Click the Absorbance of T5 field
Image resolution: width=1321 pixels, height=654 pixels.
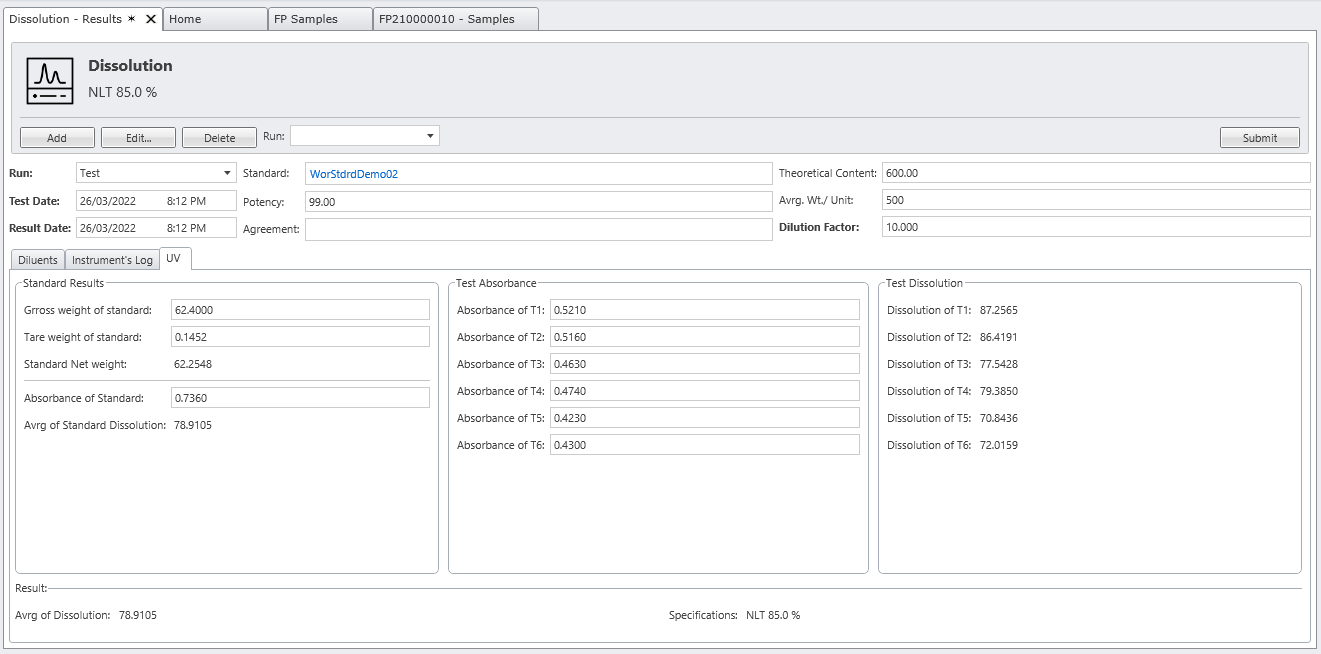(704, 418)
